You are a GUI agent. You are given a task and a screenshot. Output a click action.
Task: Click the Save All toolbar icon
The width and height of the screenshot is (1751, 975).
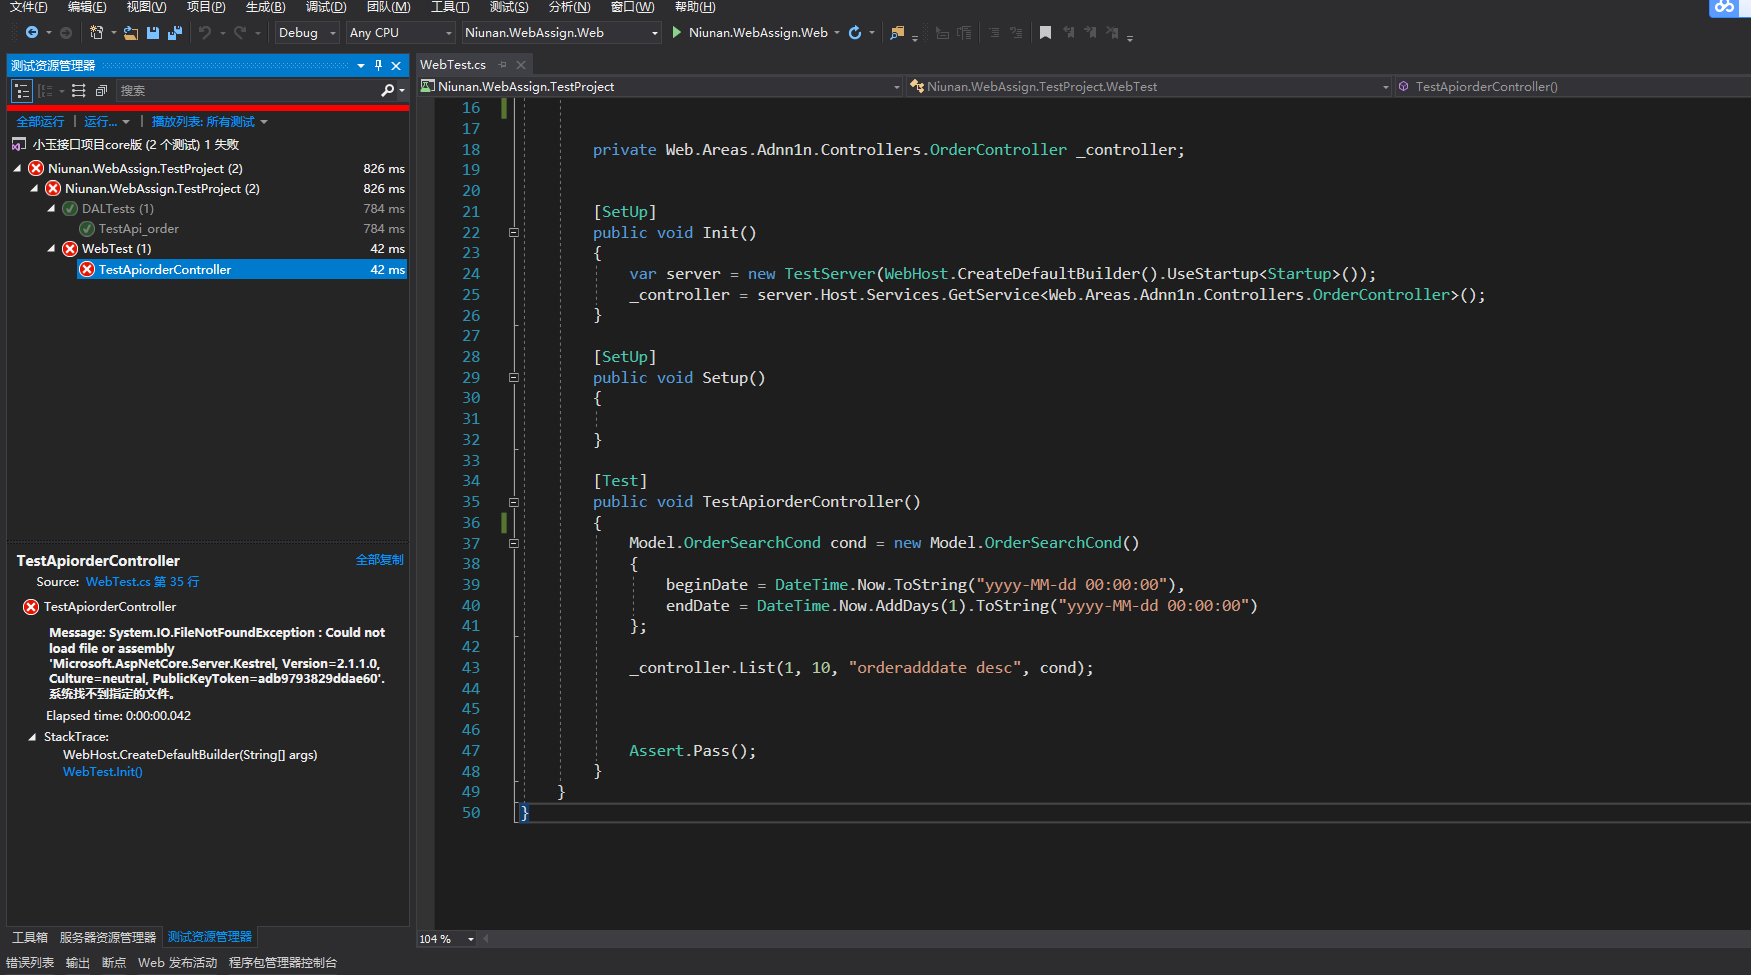coord(175,33)
